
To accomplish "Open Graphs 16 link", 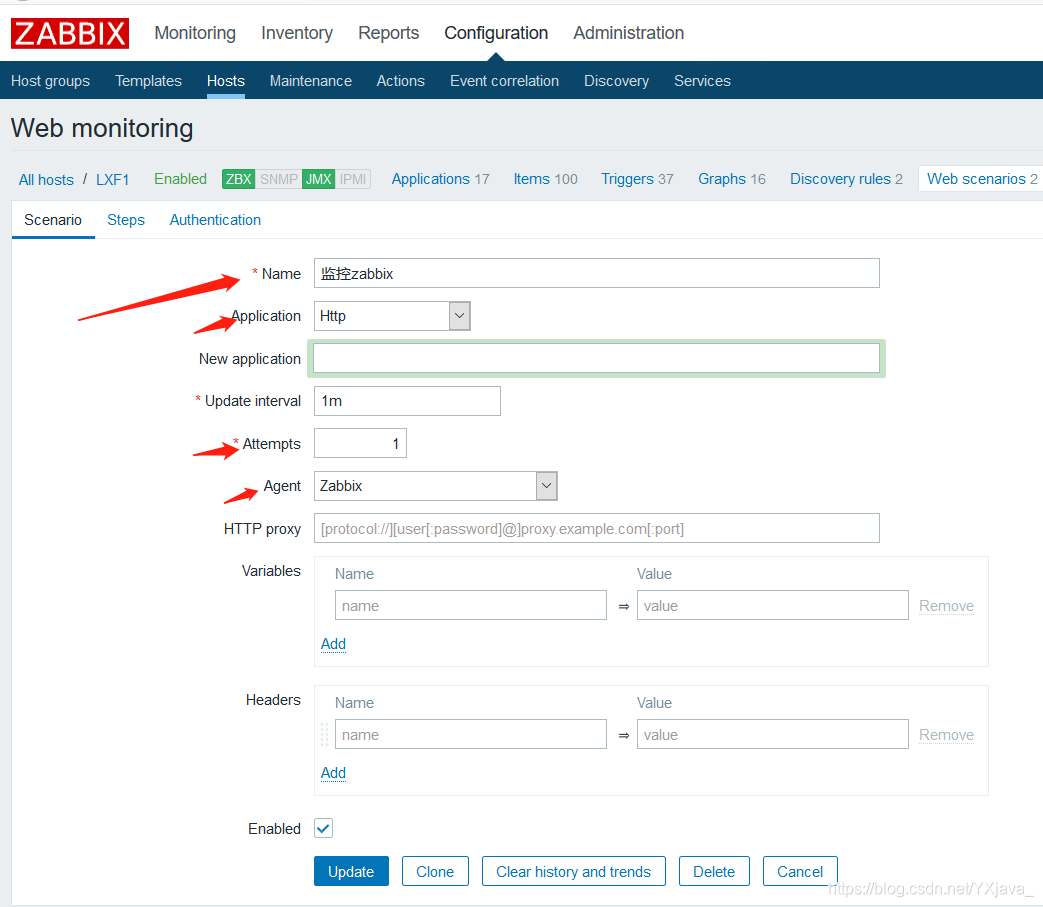I will coord(732,179).
